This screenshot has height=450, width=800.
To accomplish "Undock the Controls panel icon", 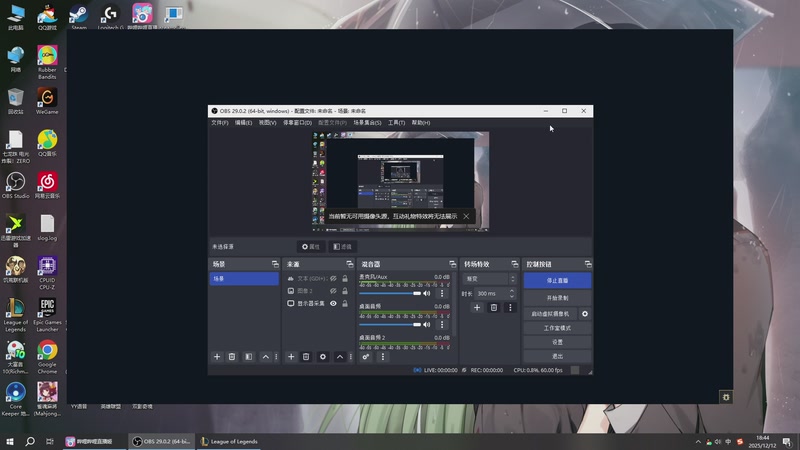I will (x=588, y=264).
